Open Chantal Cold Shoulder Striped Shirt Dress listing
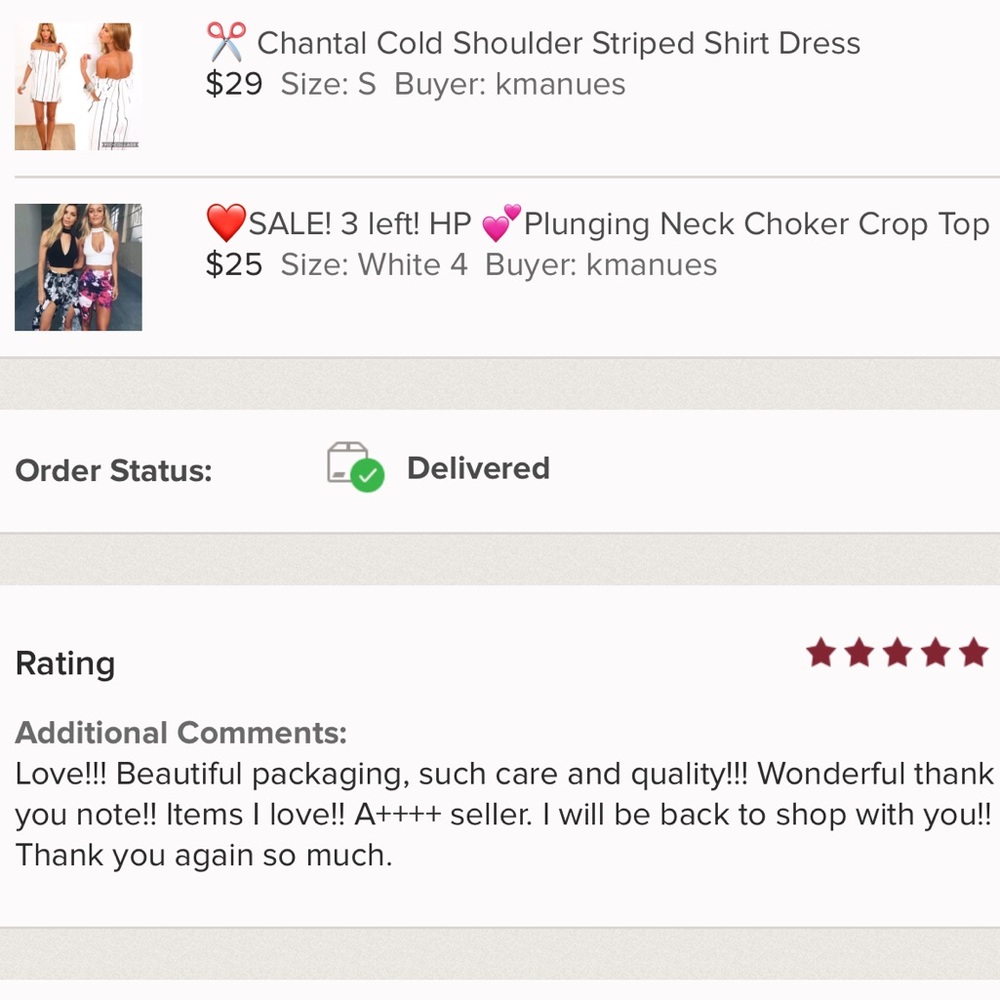Viewport: 1000px width, 1000px height. pos(558,44)
